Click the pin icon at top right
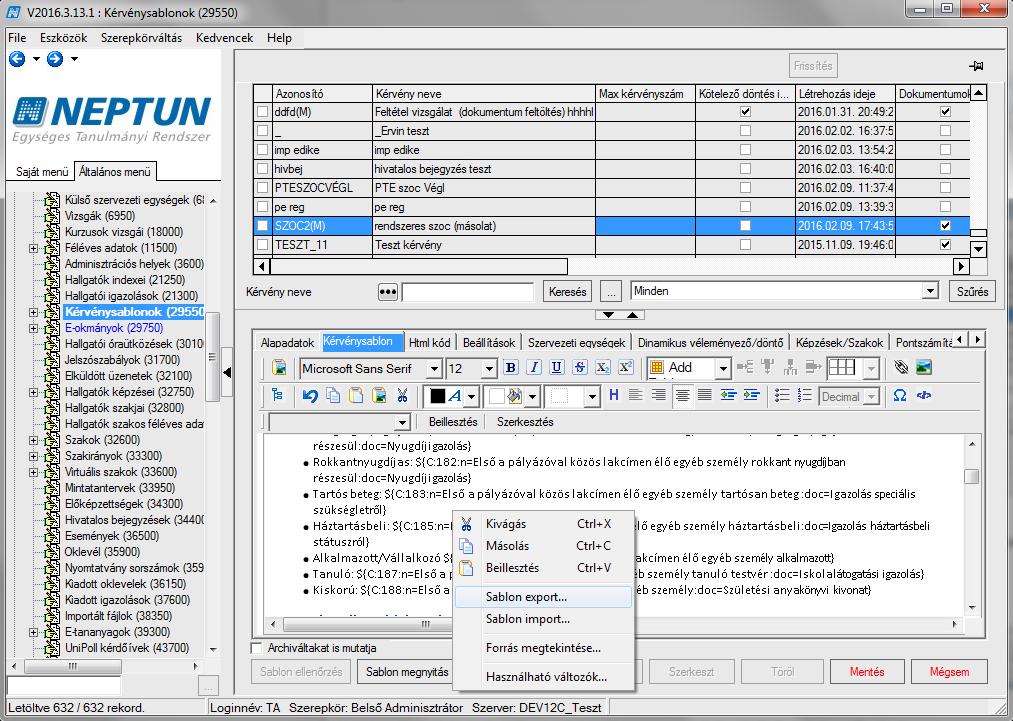 point(976,66)
